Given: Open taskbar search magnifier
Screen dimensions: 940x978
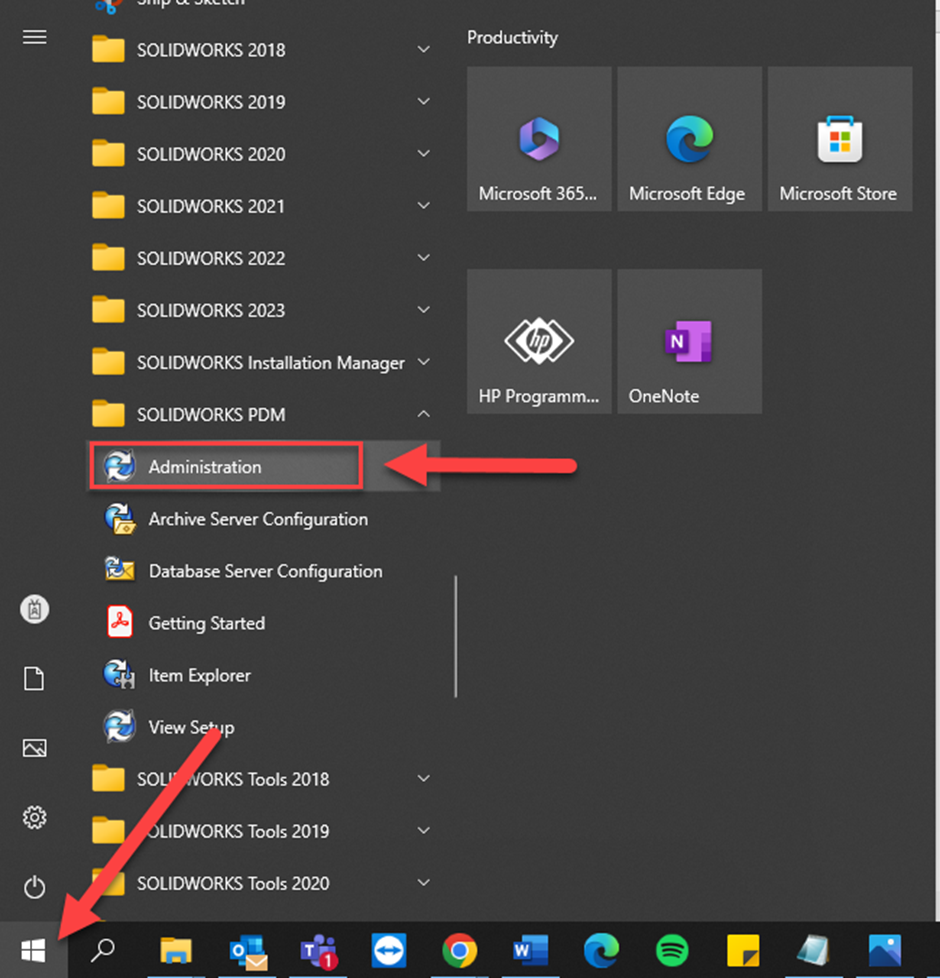Looking at the screenshot, I should pos(104,950).
